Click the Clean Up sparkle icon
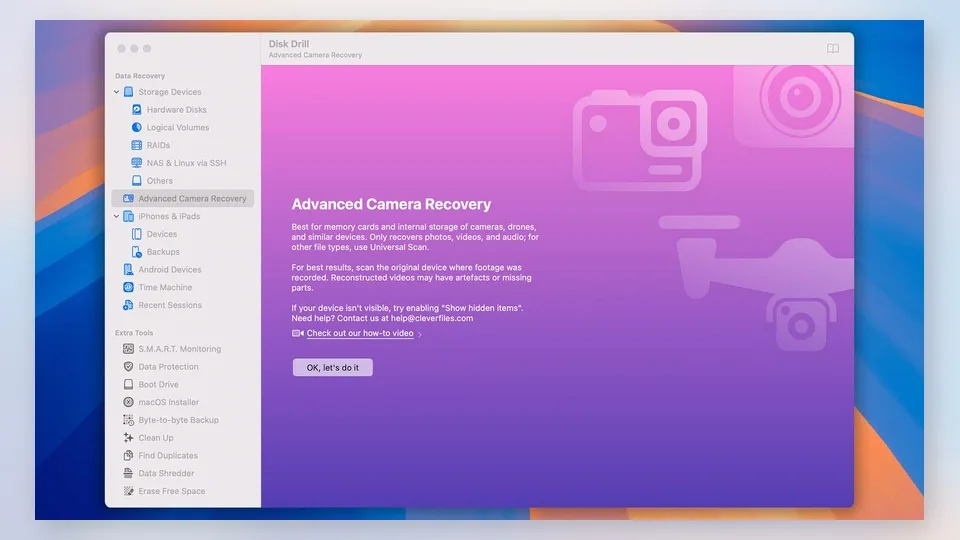 click(129, 438)
